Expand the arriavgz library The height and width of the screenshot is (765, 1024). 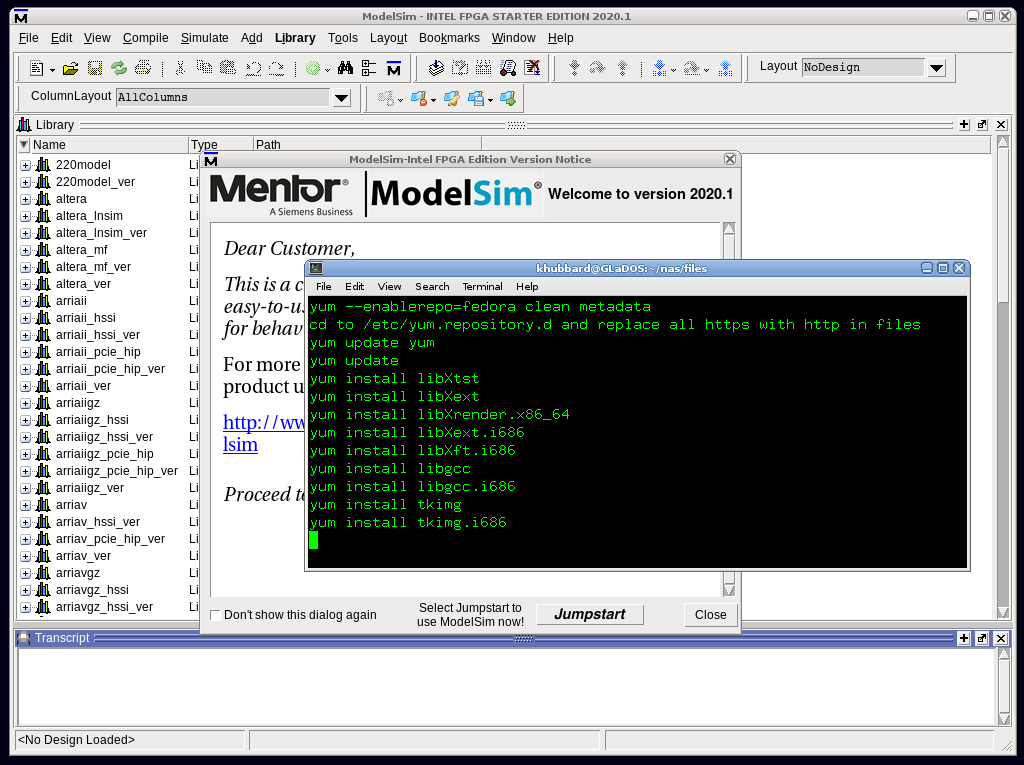[25, 573]
